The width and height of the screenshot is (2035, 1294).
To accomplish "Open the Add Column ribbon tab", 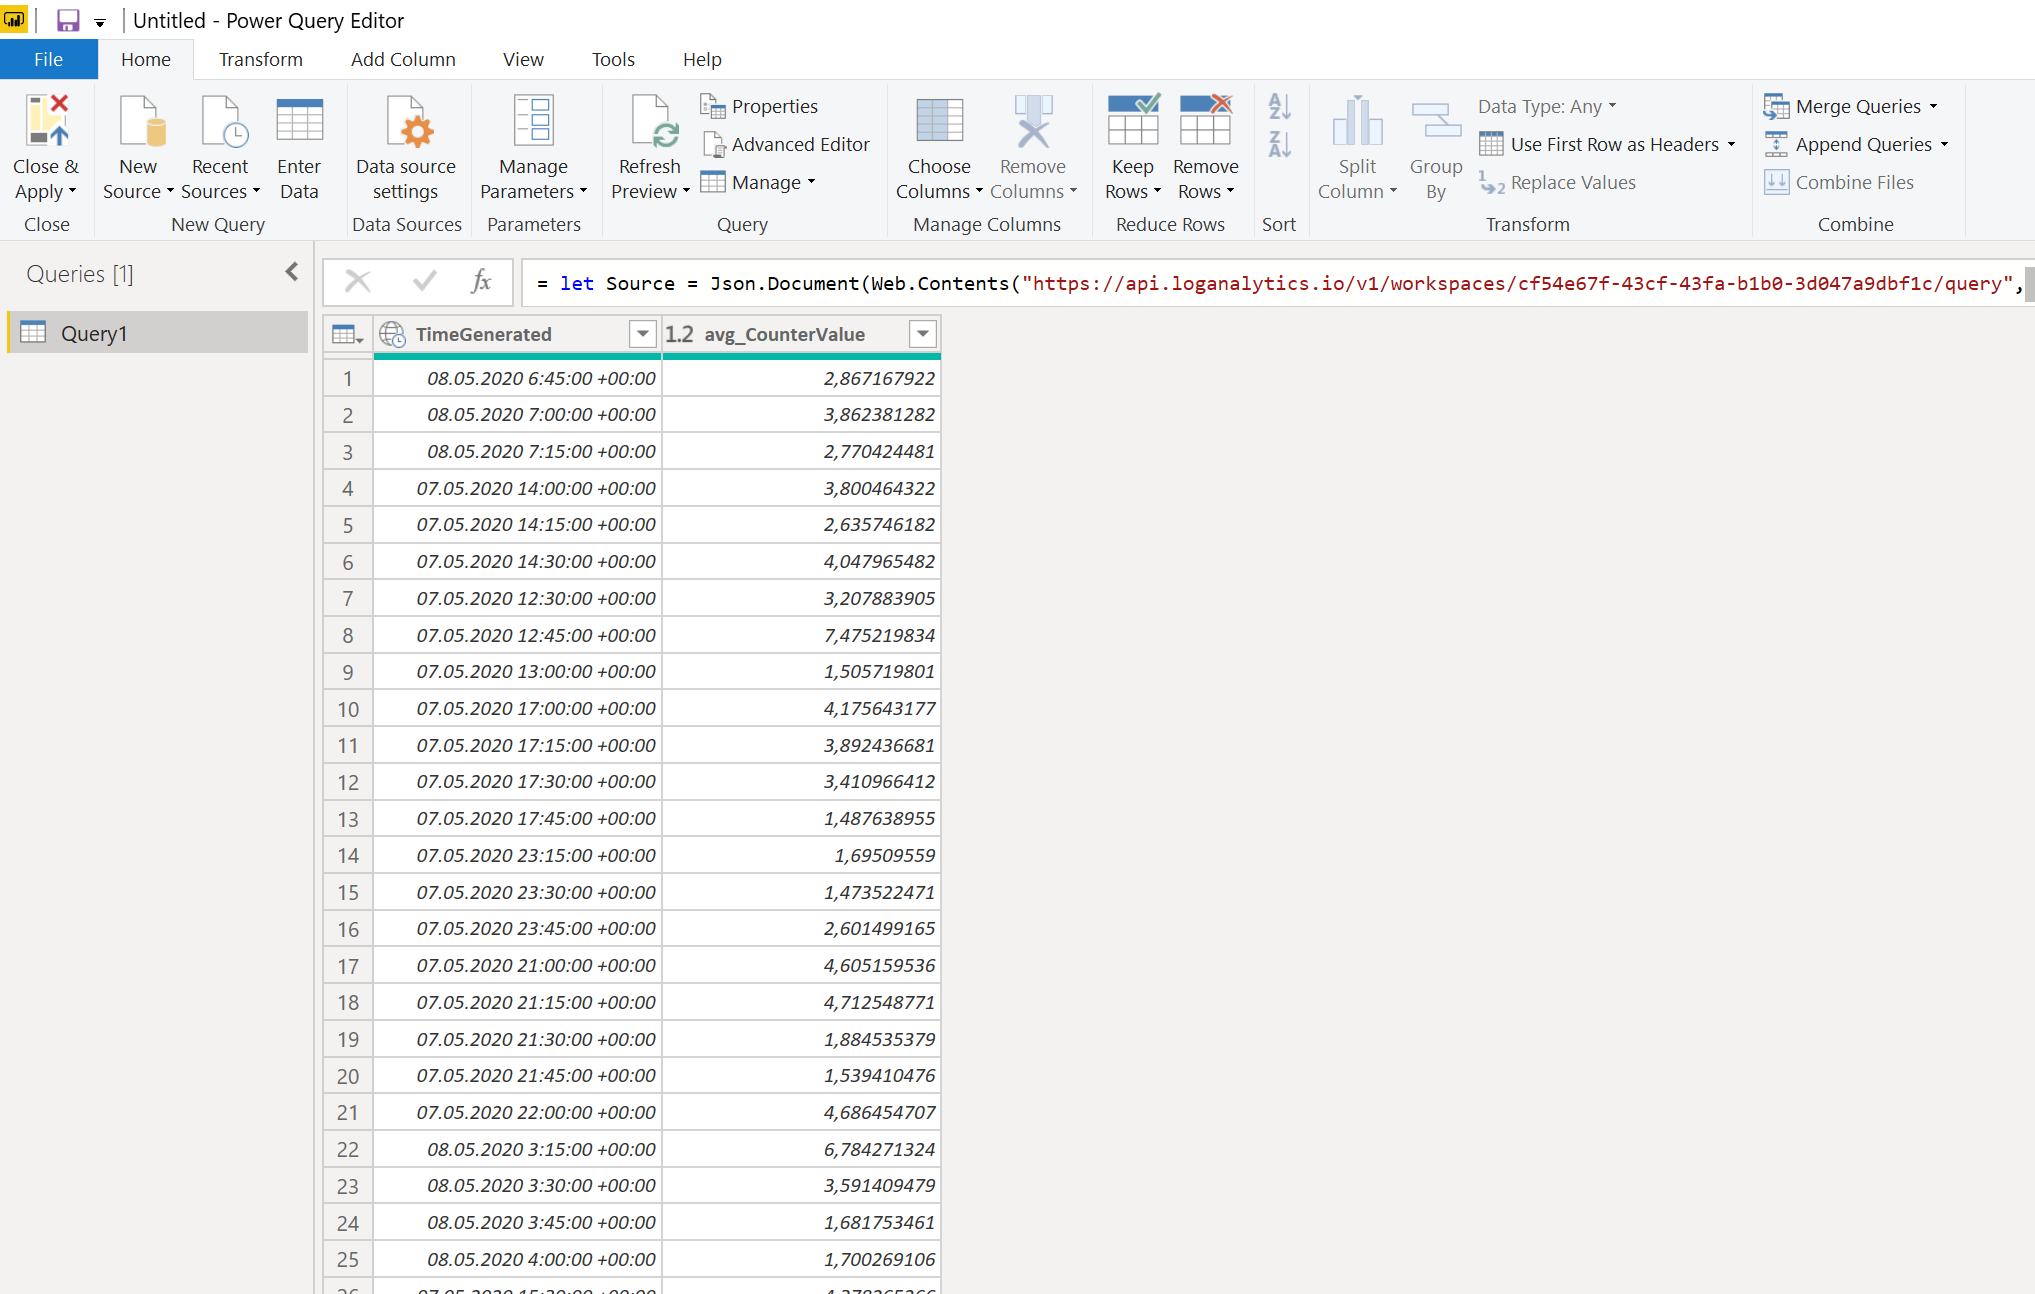I will point(403,60).
